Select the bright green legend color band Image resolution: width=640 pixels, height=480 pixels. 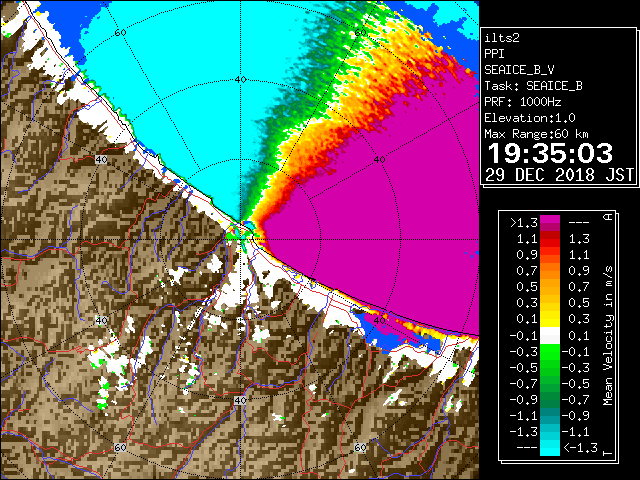click(550, 352)
